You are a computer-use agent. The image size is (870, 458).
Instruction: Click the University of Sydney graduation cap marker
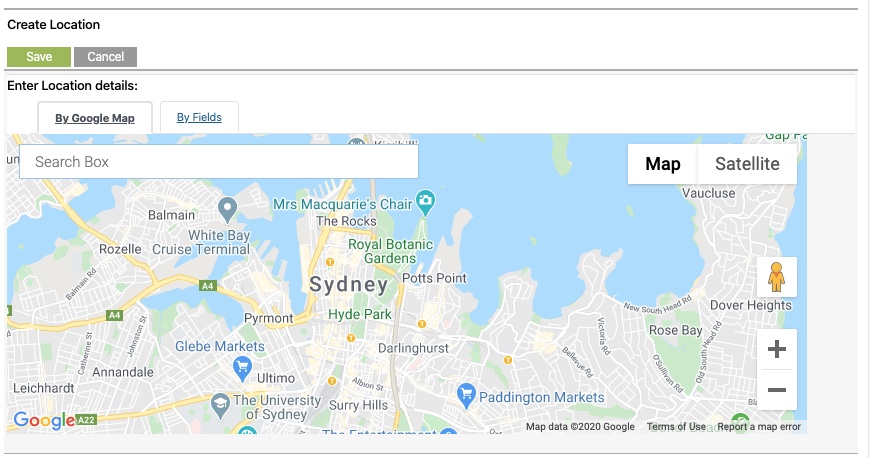(220, 406)
